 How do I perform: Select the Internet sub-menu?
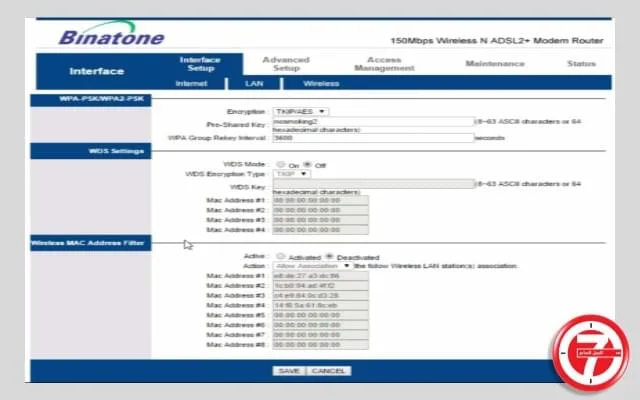191,84
